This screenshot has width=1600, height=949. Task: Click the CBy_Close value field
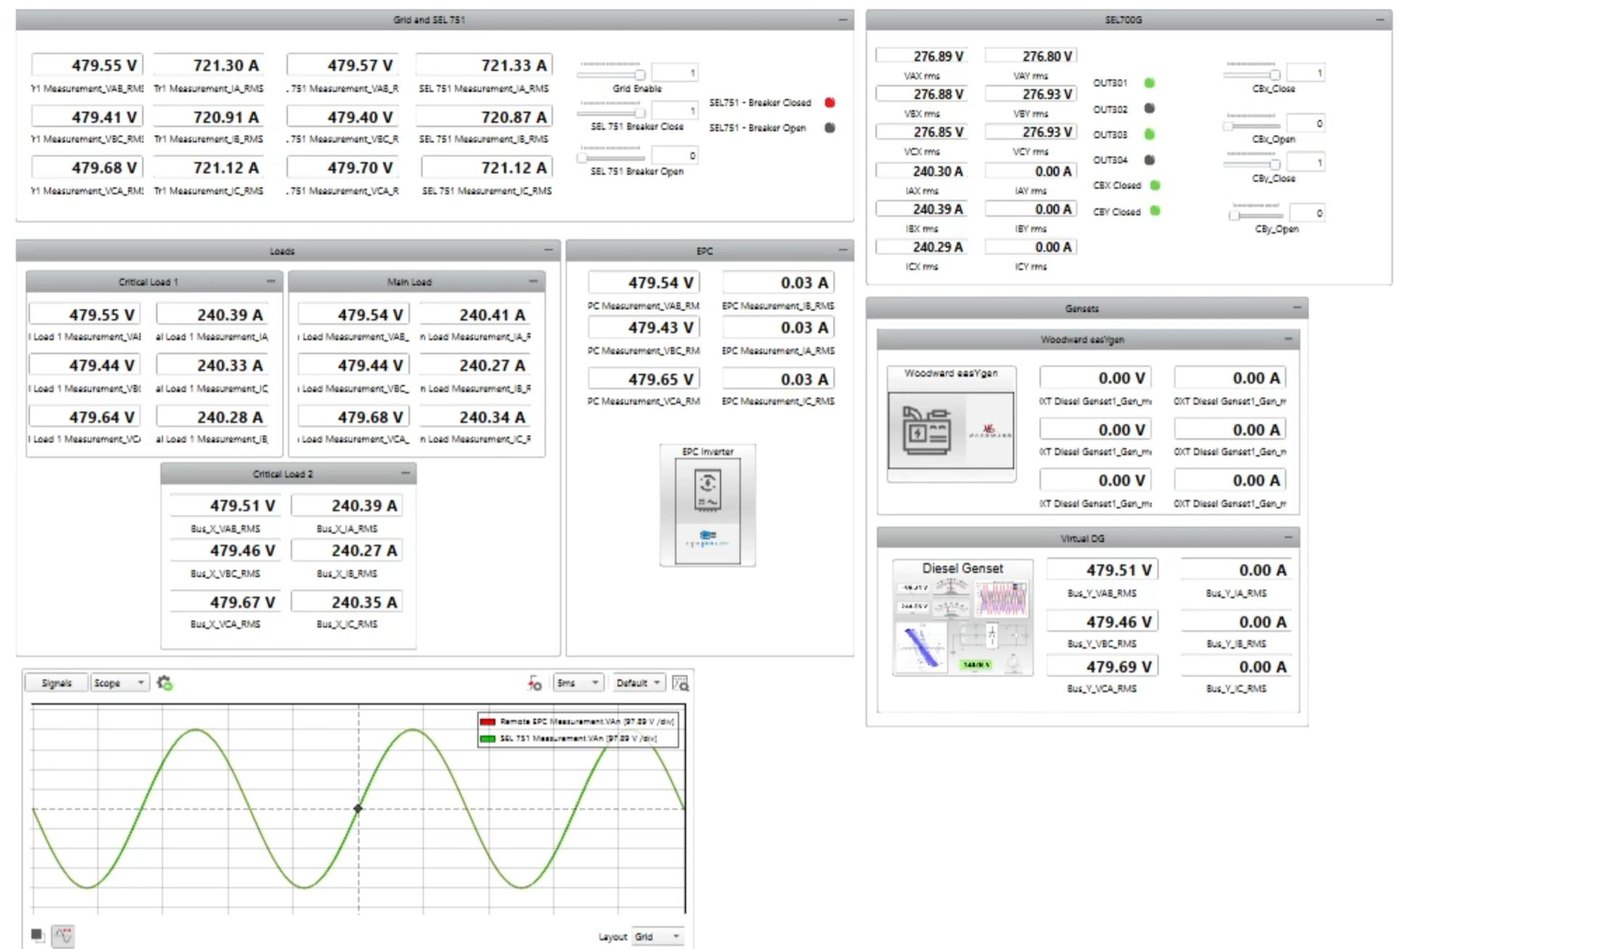pos(1306,162)
